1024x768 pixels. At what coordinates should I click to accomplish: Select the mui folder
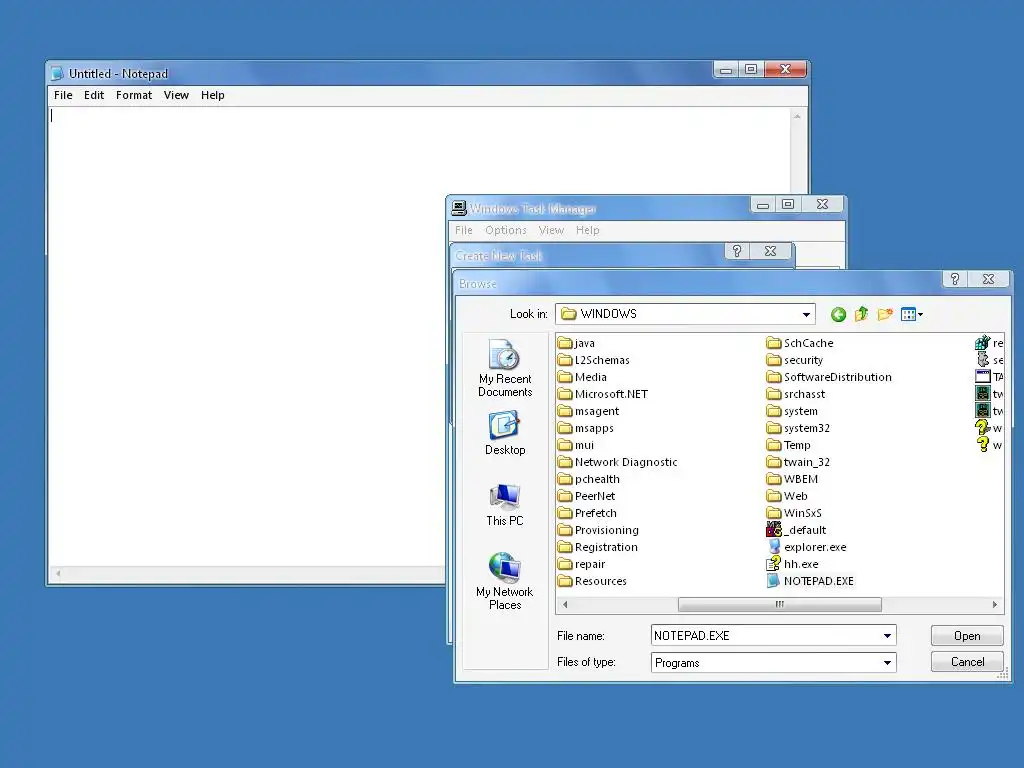(x=576, y=445)
